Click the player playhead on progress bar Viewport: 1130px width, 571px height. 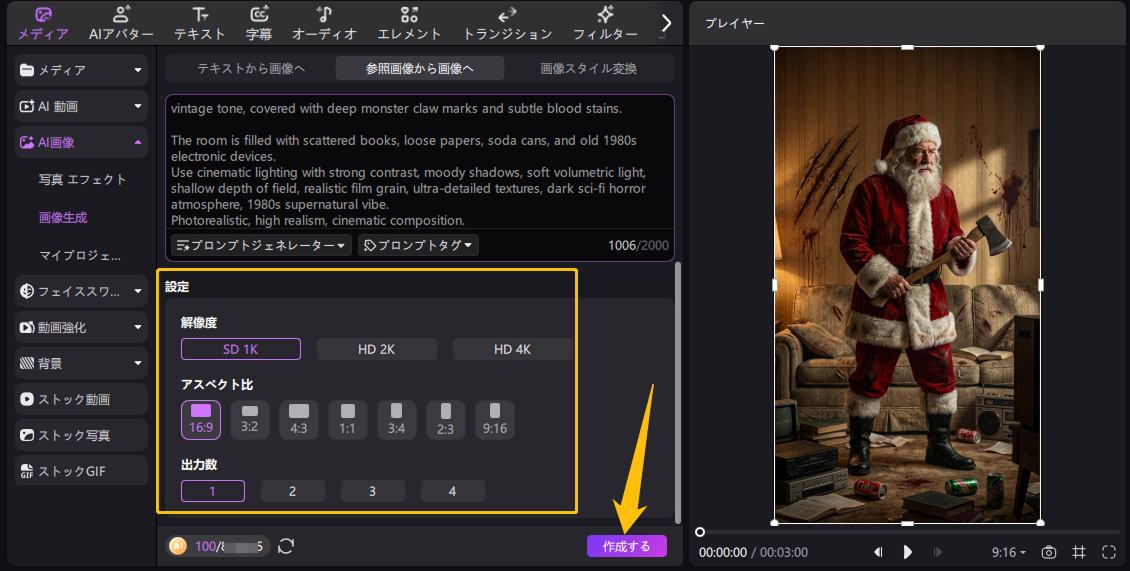700,532
